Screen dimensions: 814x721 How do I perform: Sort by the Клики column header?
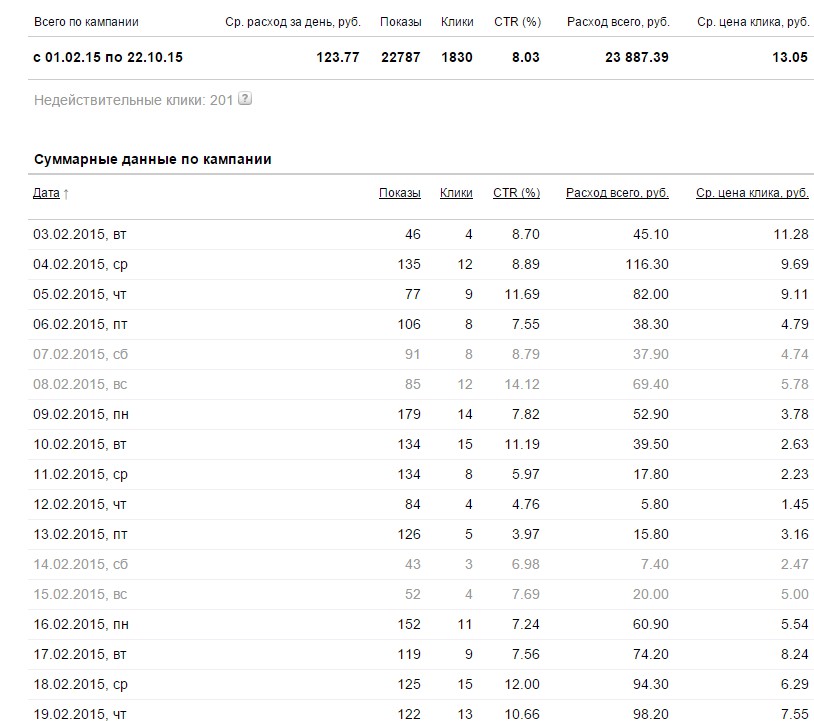456,193
